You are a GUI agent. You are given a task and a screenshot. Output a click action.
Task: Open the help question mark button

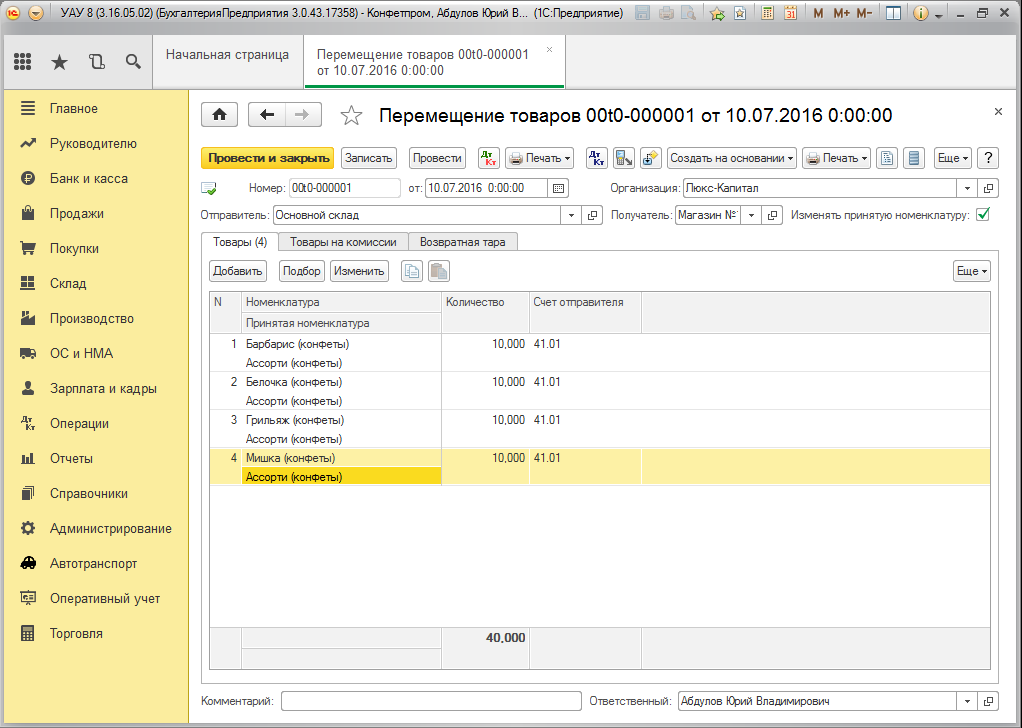[988, 158]
